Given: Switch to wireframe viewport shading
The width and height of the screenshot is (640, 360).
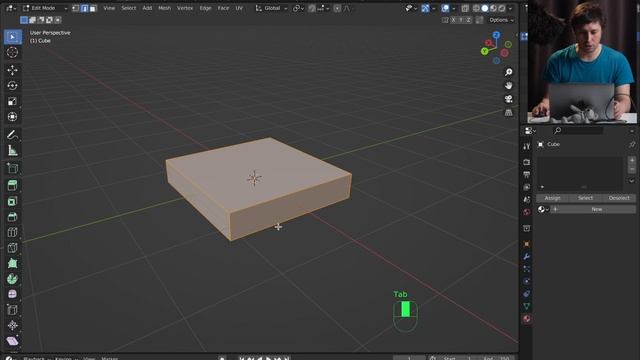Looking at the screenshot, I should 476,8.
